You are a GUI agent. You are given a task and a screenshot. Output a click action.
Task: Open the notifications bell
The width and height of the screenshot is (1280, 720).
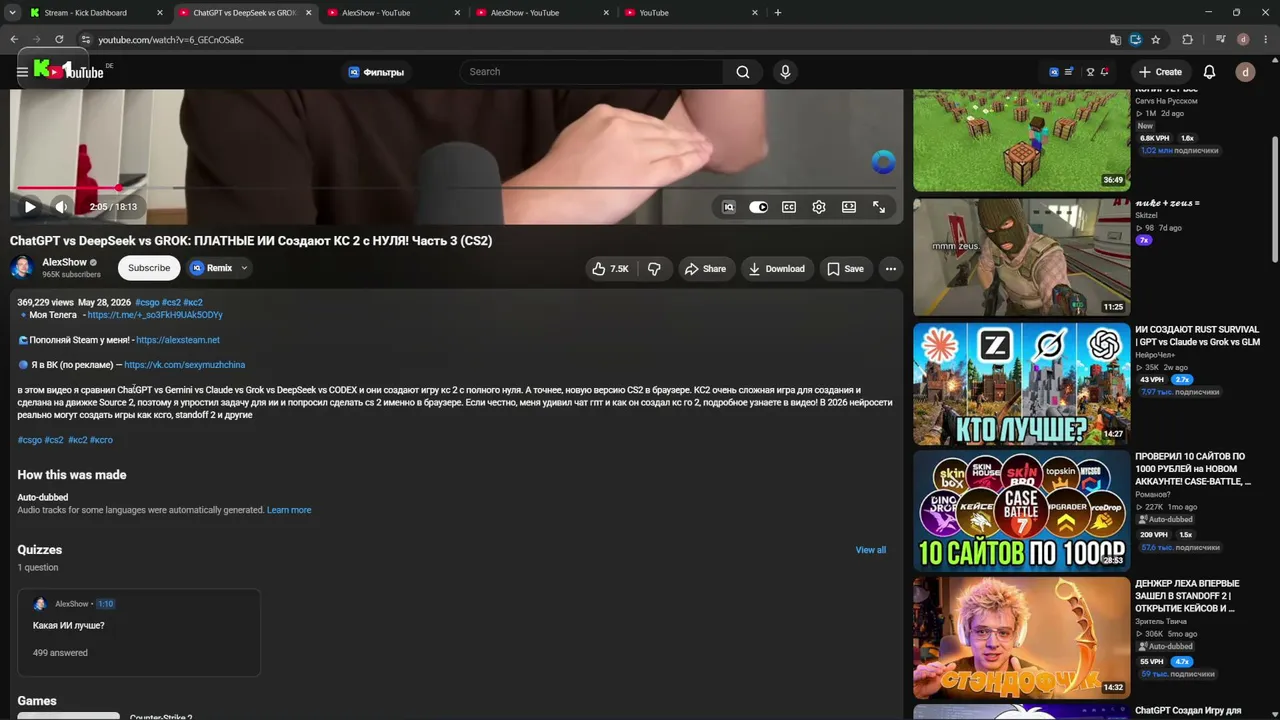click(x=1209, y=72)
